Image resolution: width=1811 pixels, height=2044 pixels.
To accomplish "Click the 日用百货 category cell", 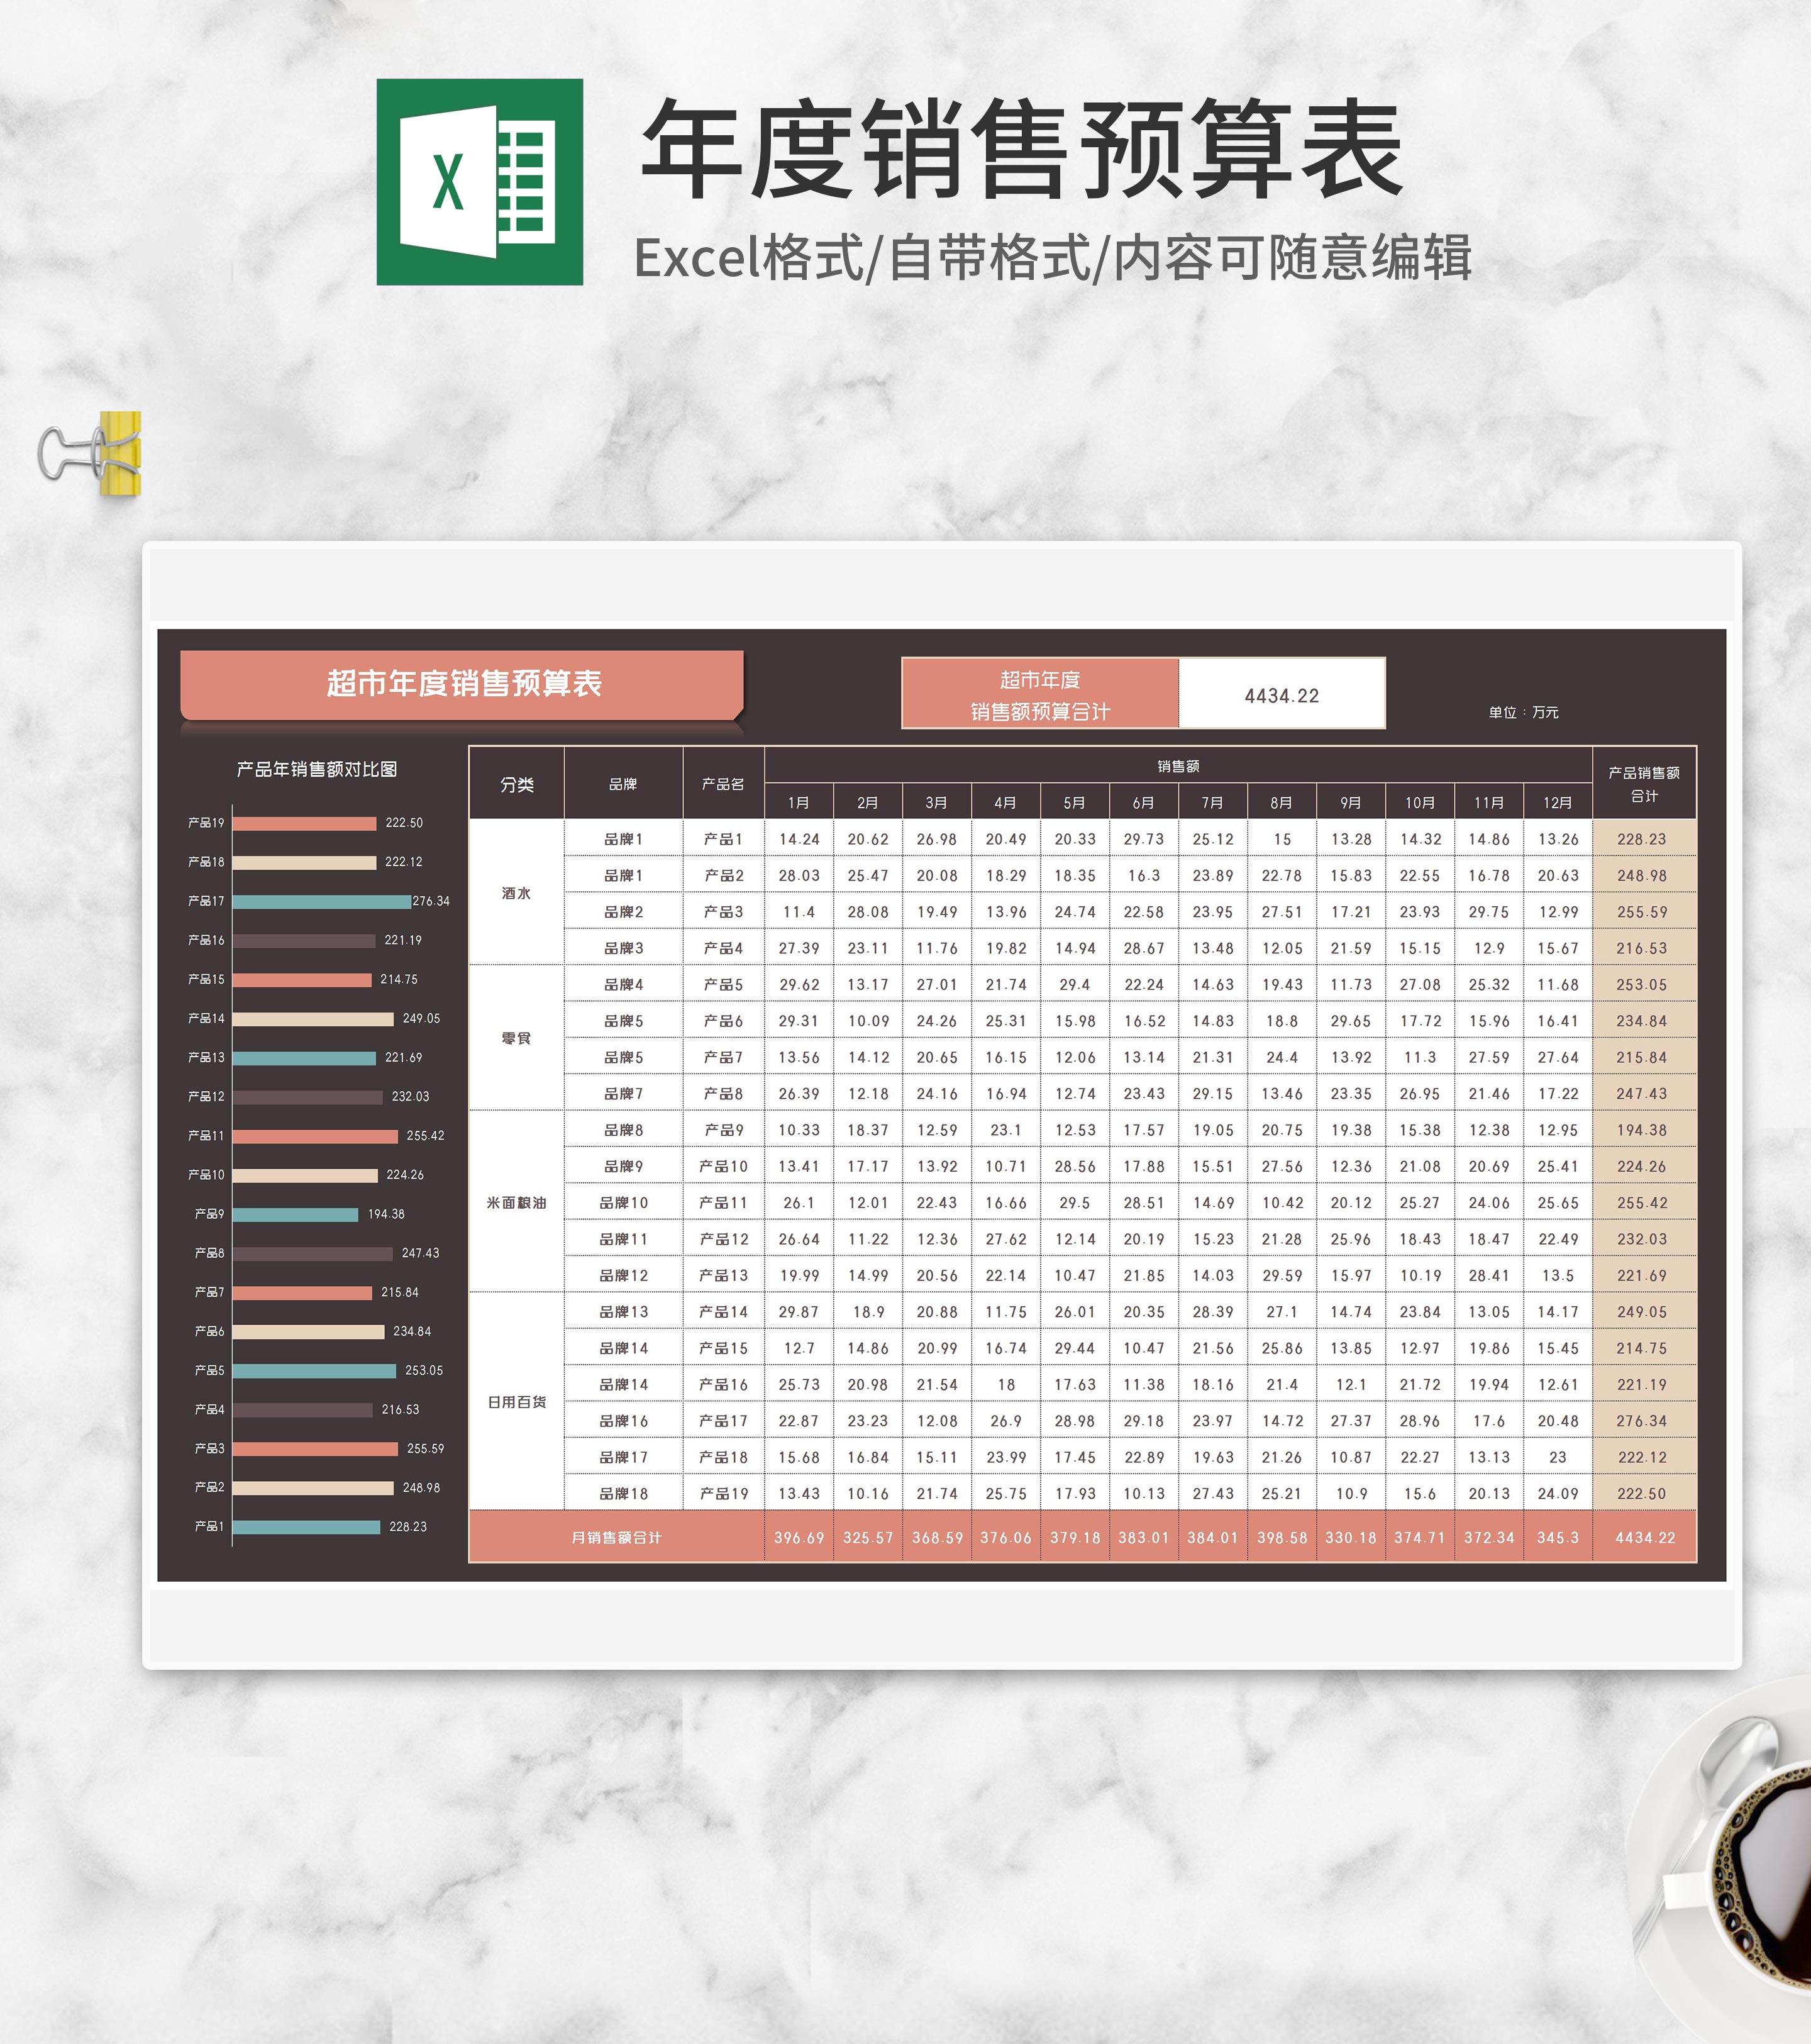I will pos(516,1402).
